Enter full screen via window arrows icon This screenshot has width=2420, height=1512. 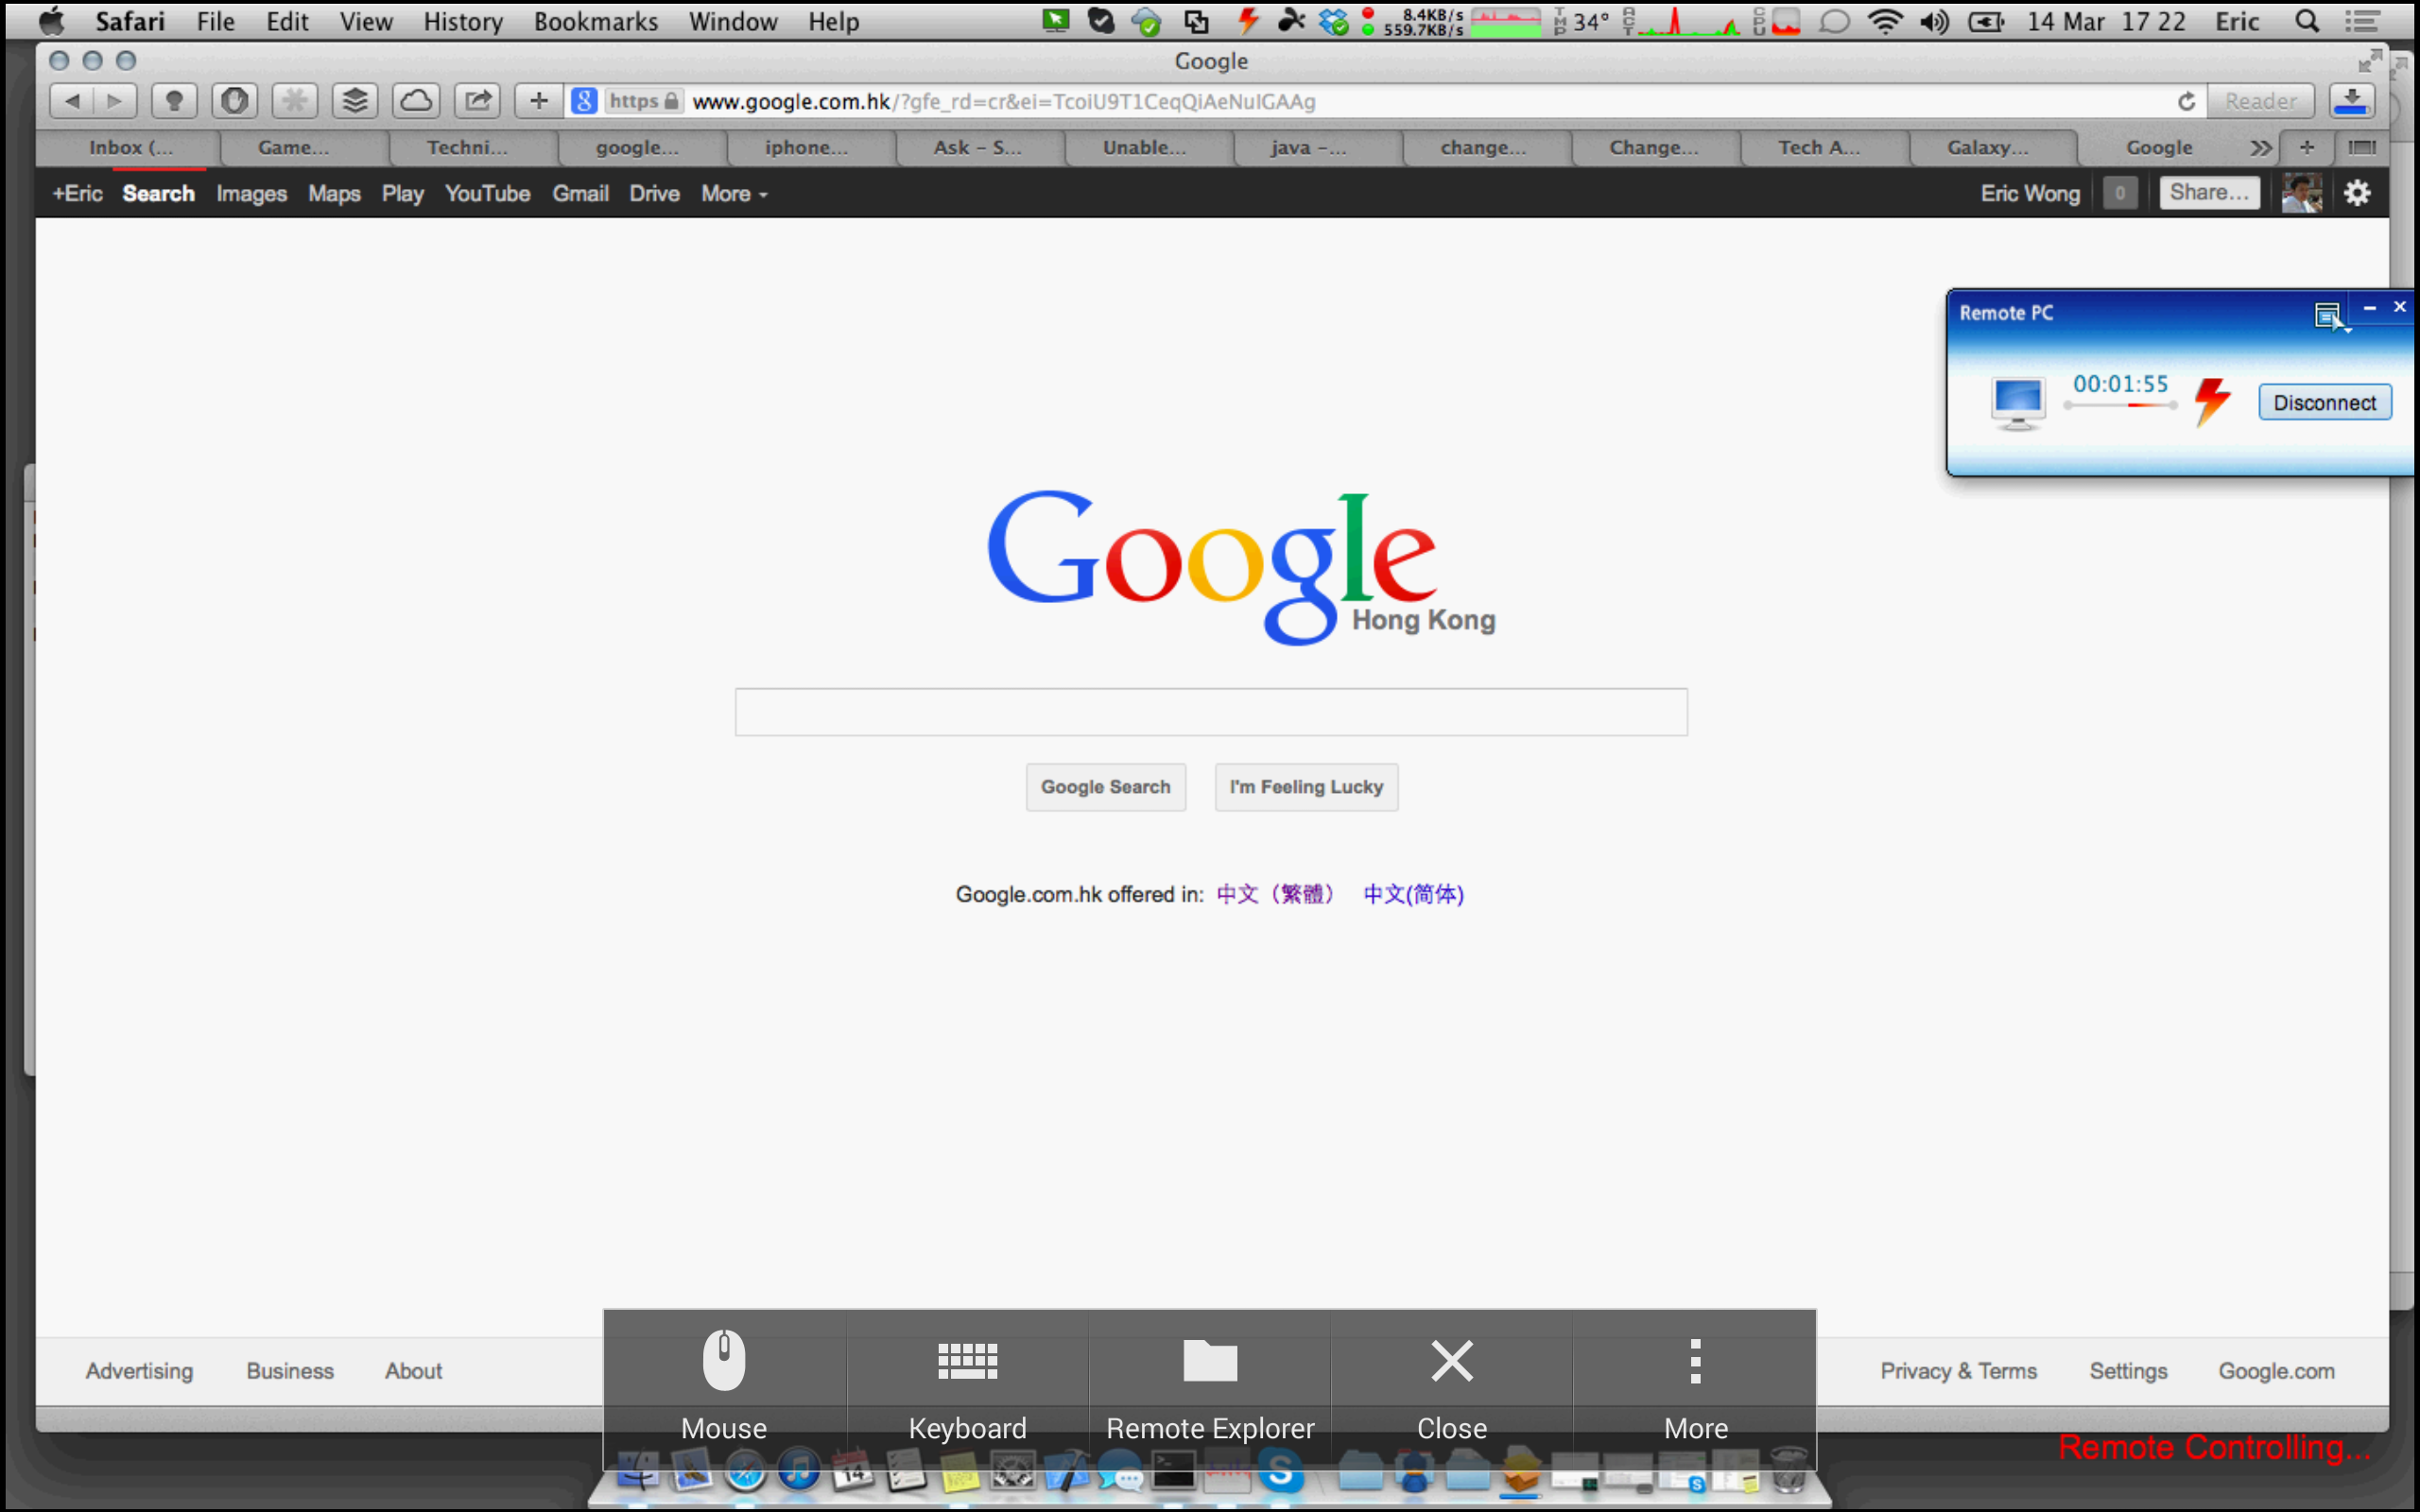2369,61
